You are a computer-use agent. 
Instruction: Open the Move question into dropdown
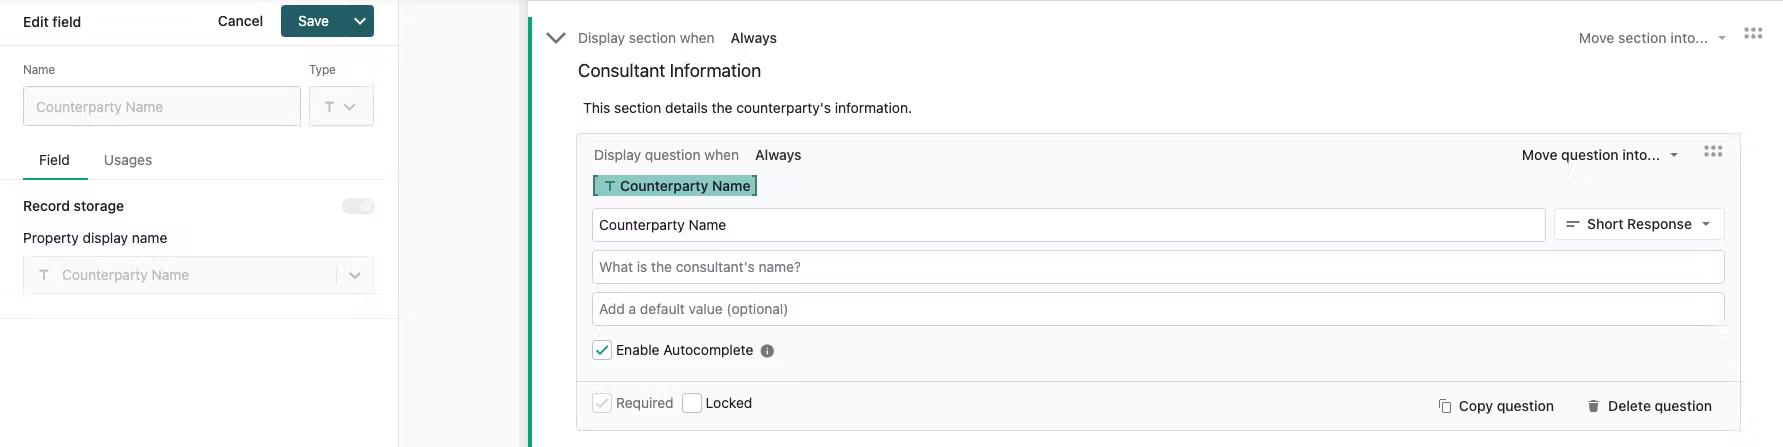click(1600, 155)
